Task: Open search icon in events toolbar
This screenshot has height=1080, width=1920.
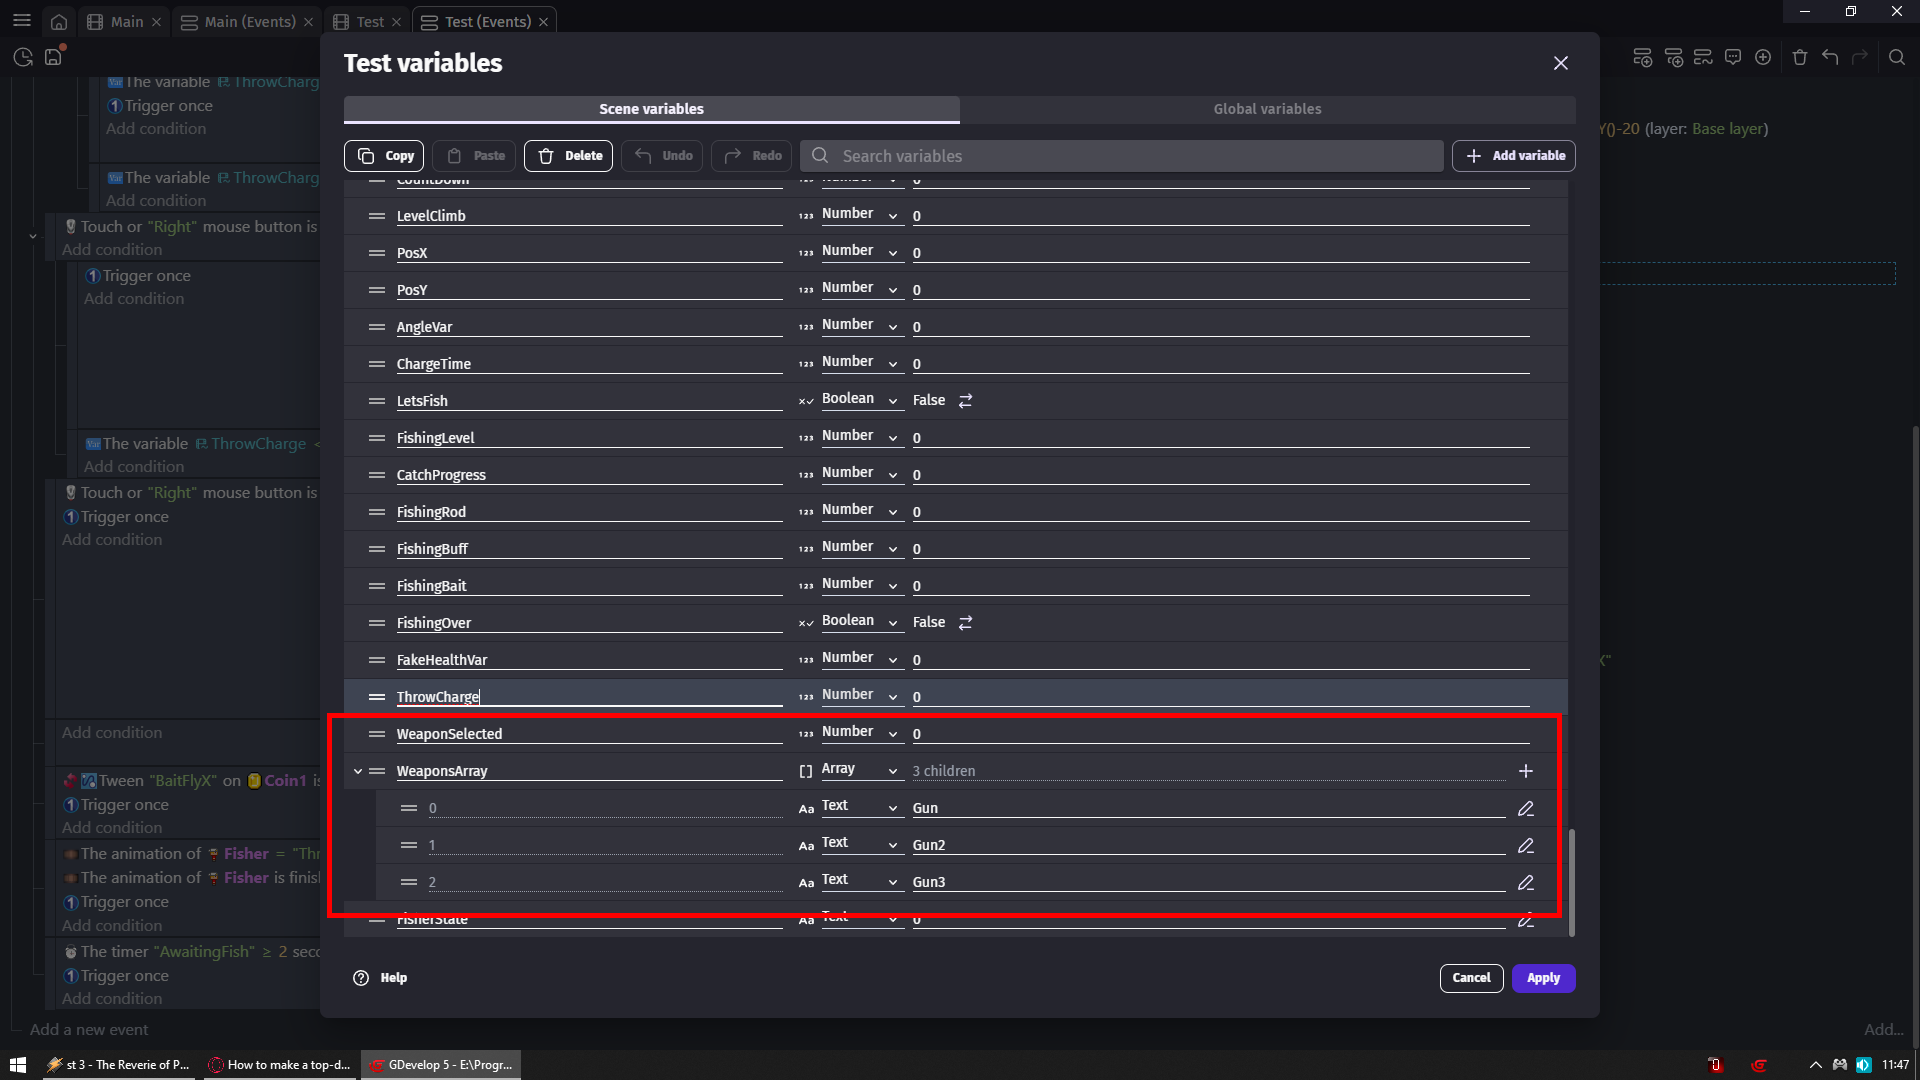Action: click(x=1896, y=58)
